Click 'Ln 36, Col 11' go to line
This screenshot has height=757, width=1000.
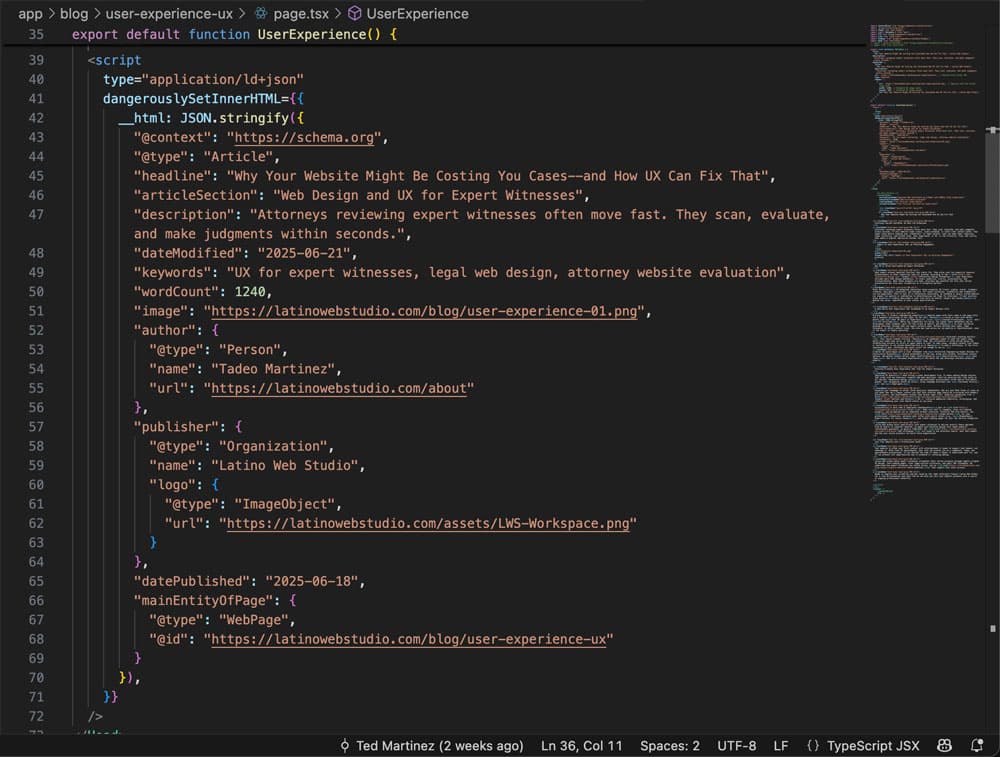click(x=581, y=746)
